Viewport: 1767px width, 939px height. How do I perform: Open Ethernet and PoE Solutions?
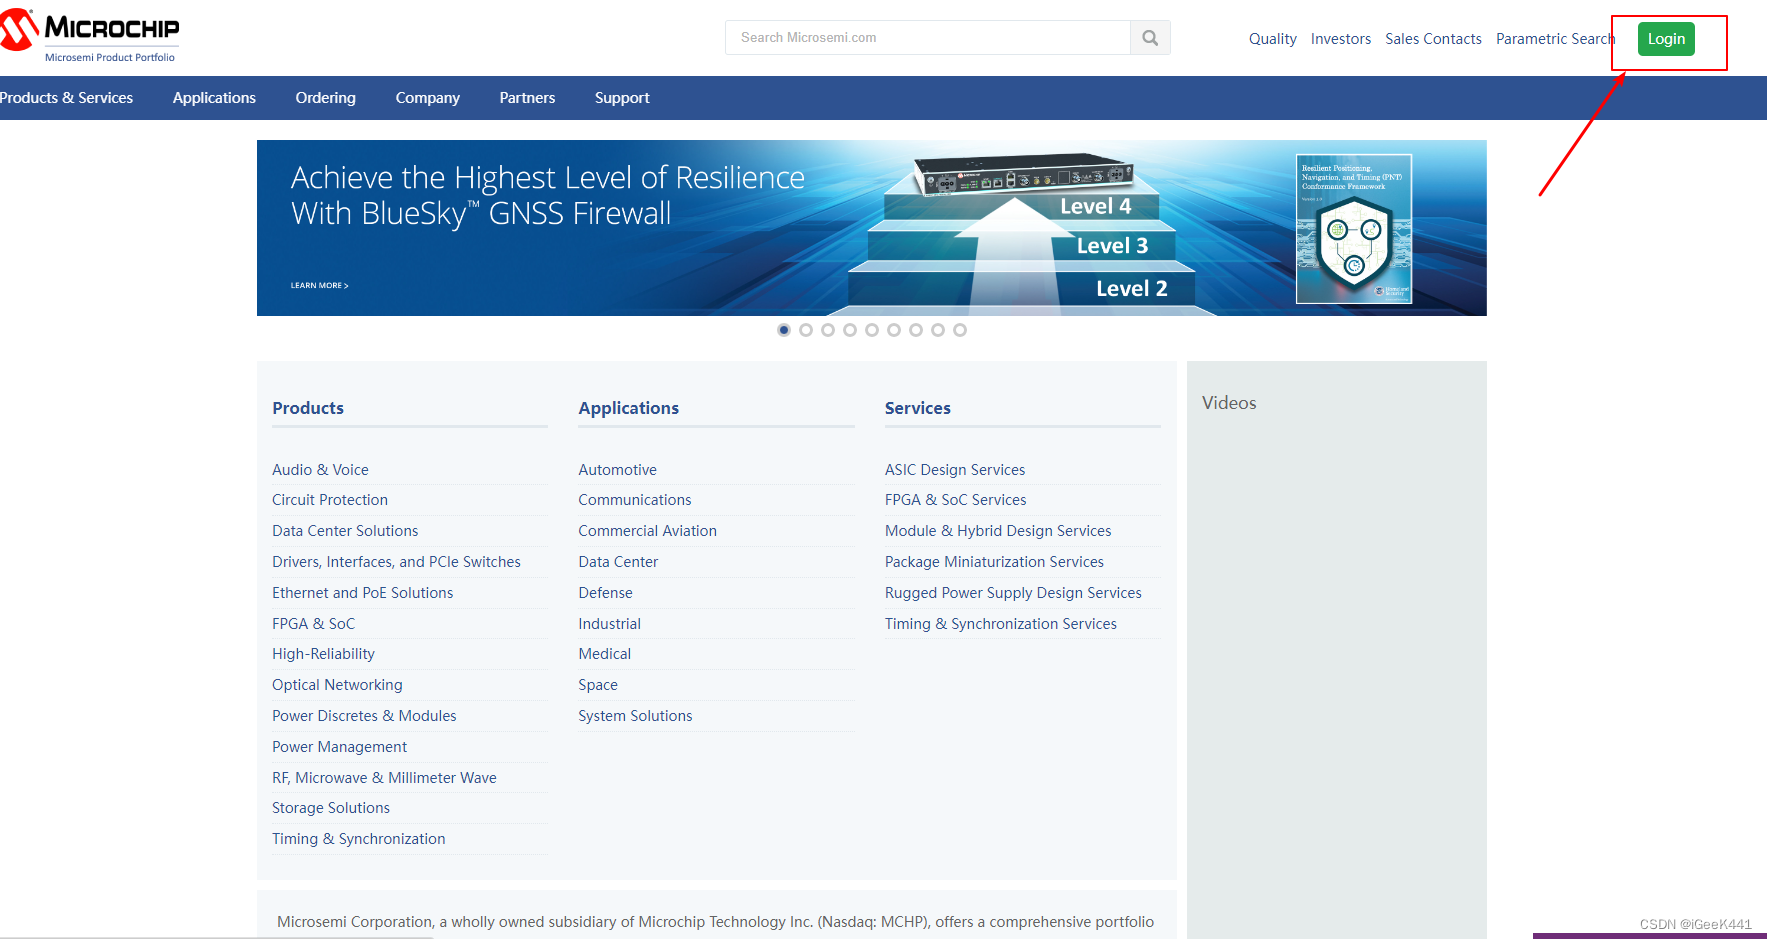(362, 593)
